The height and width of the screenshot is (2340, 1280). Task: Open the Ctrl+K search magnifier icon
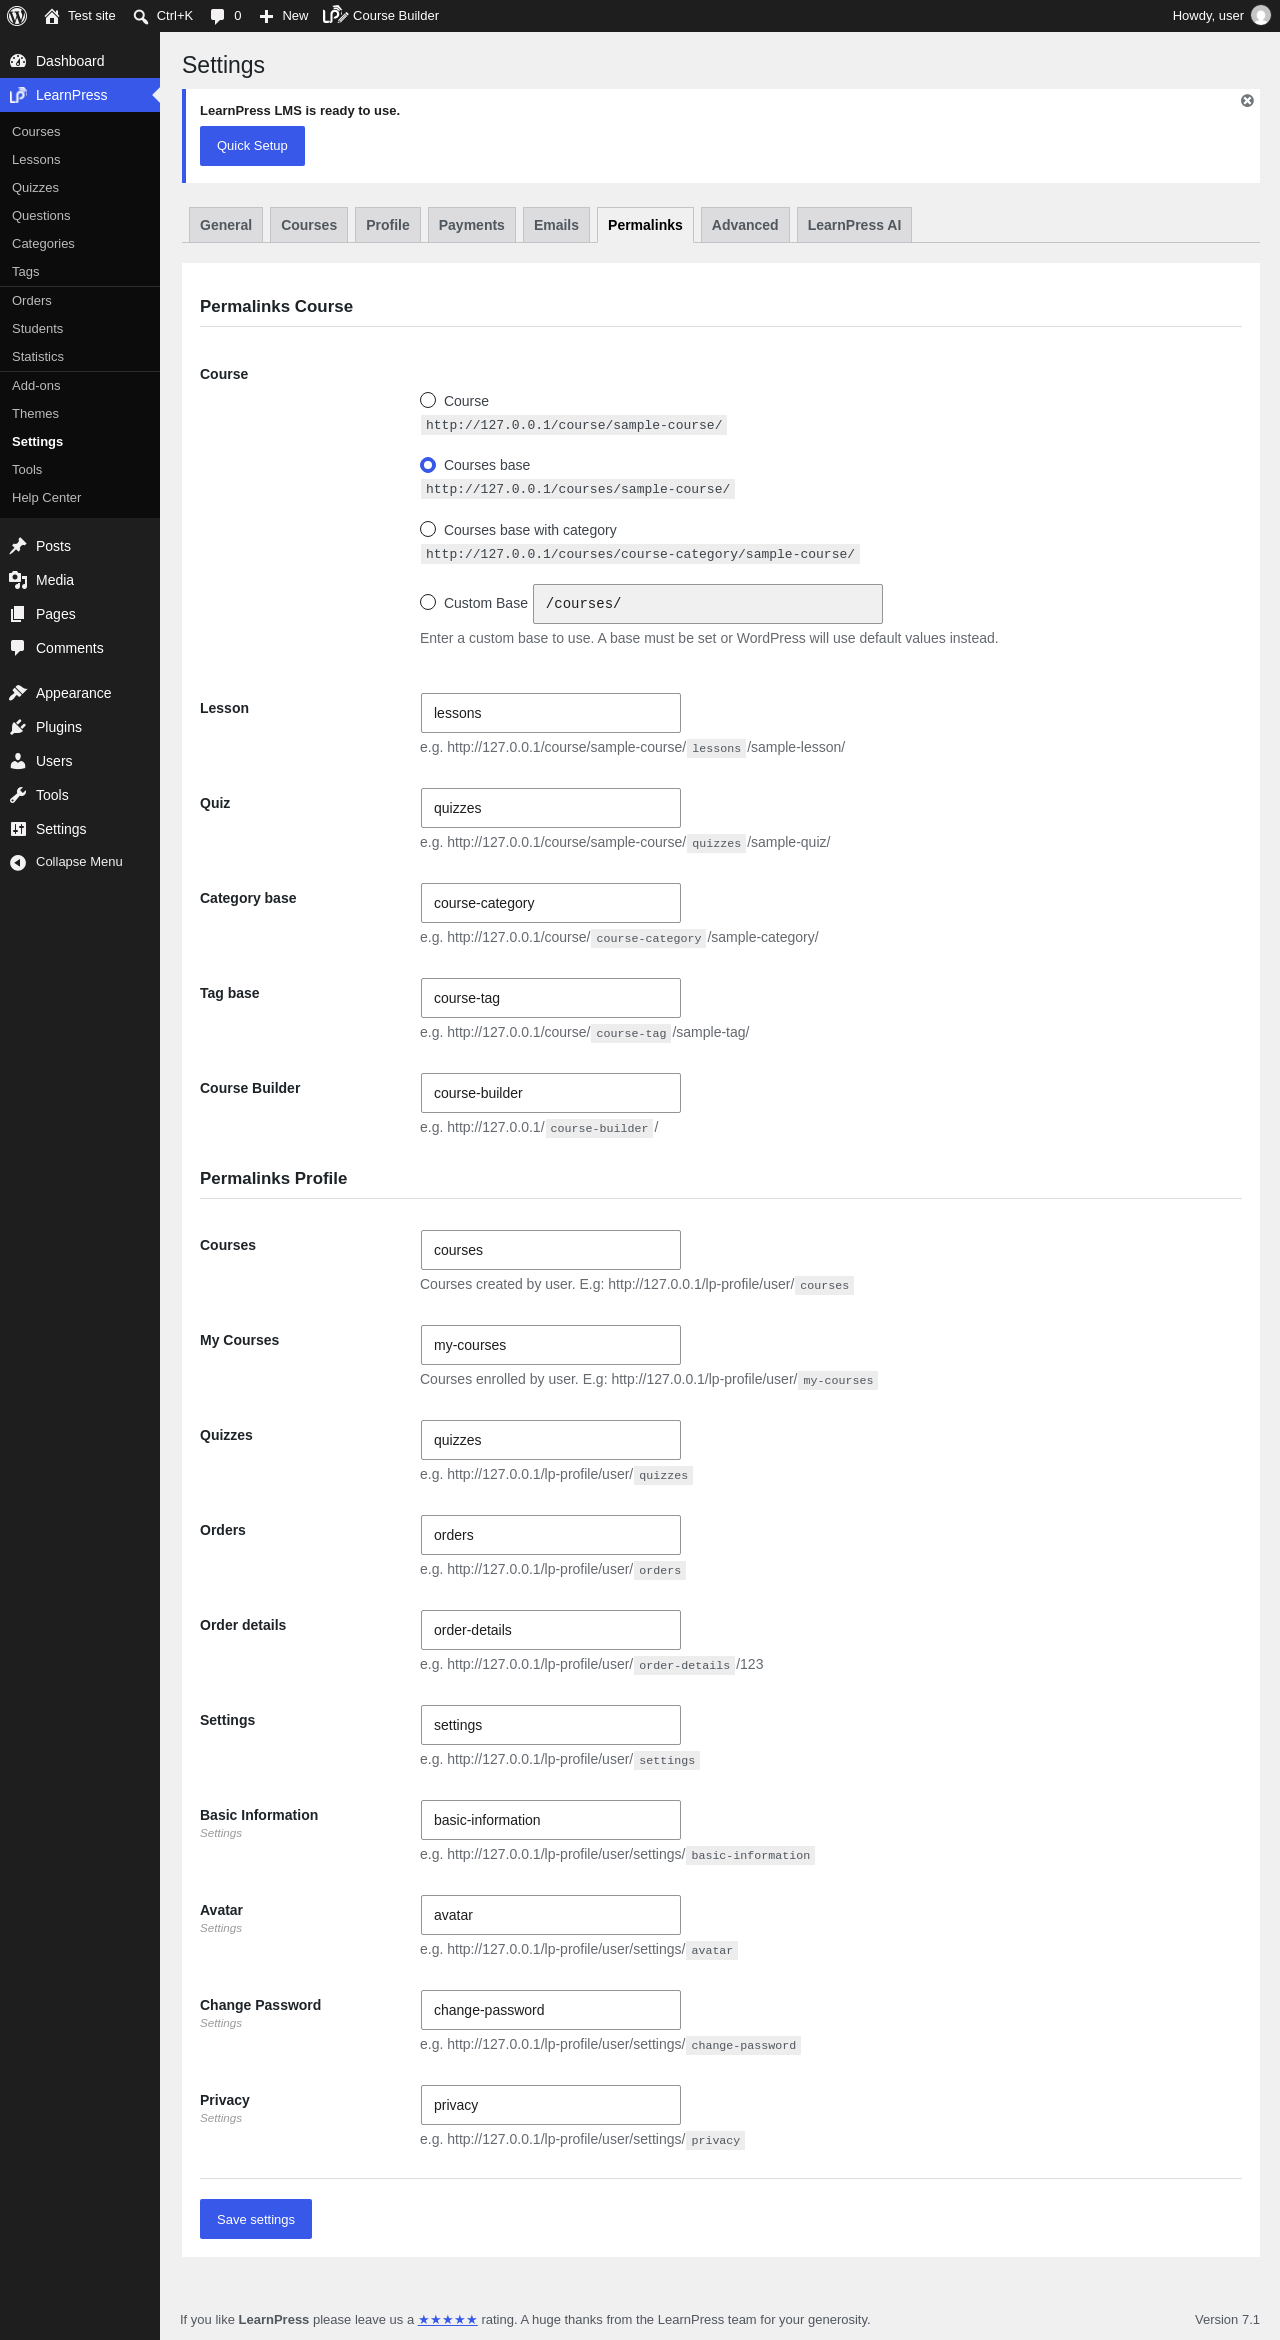point(141,16)
